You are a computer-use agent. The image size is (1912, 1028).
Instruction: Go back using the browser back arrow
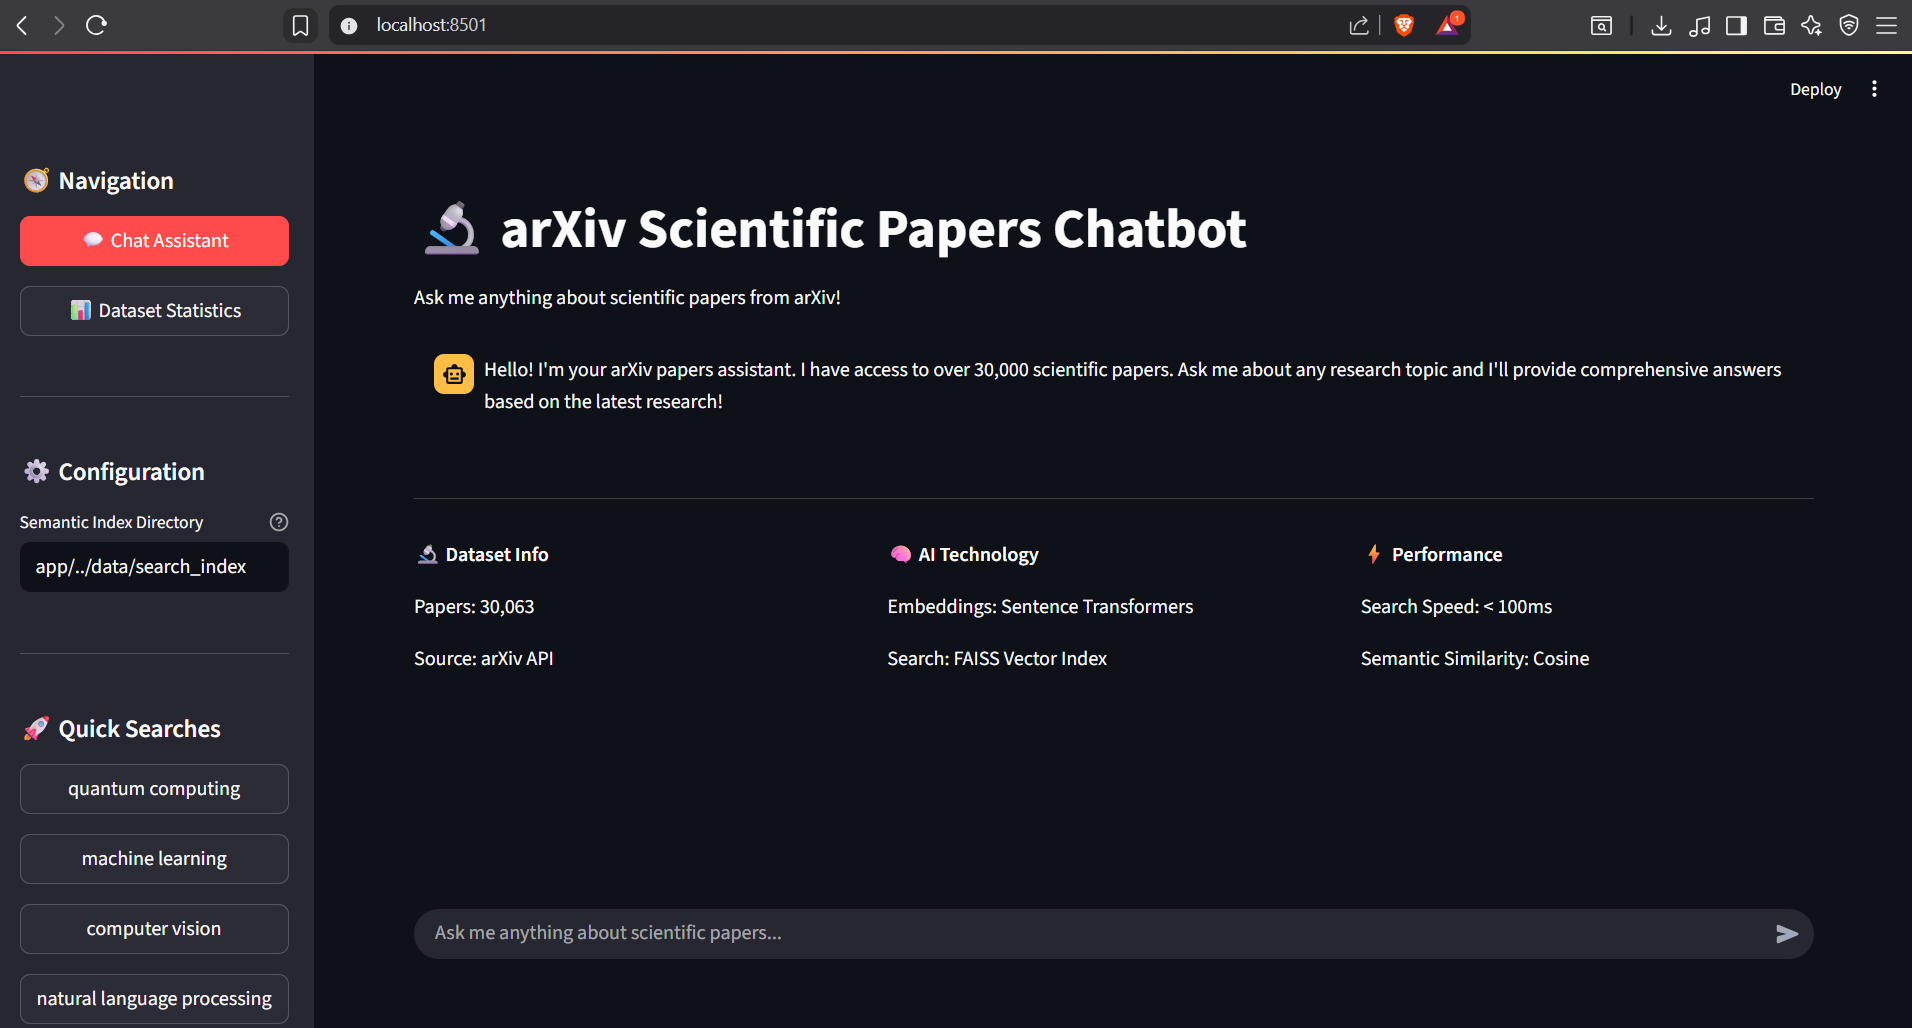coord(22,25)
